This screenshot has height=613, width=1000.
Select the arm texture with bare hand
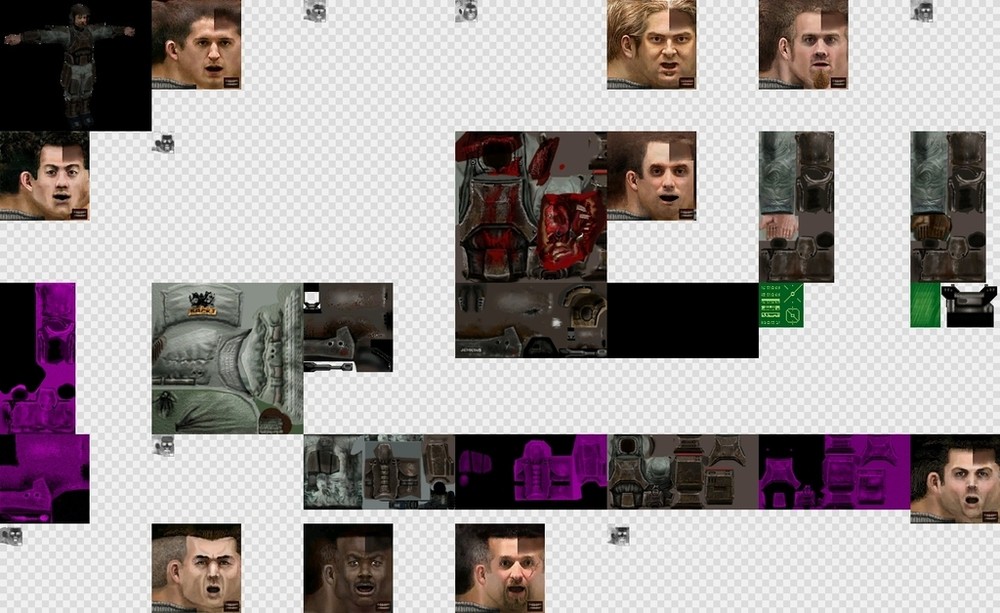pos(796,206)
